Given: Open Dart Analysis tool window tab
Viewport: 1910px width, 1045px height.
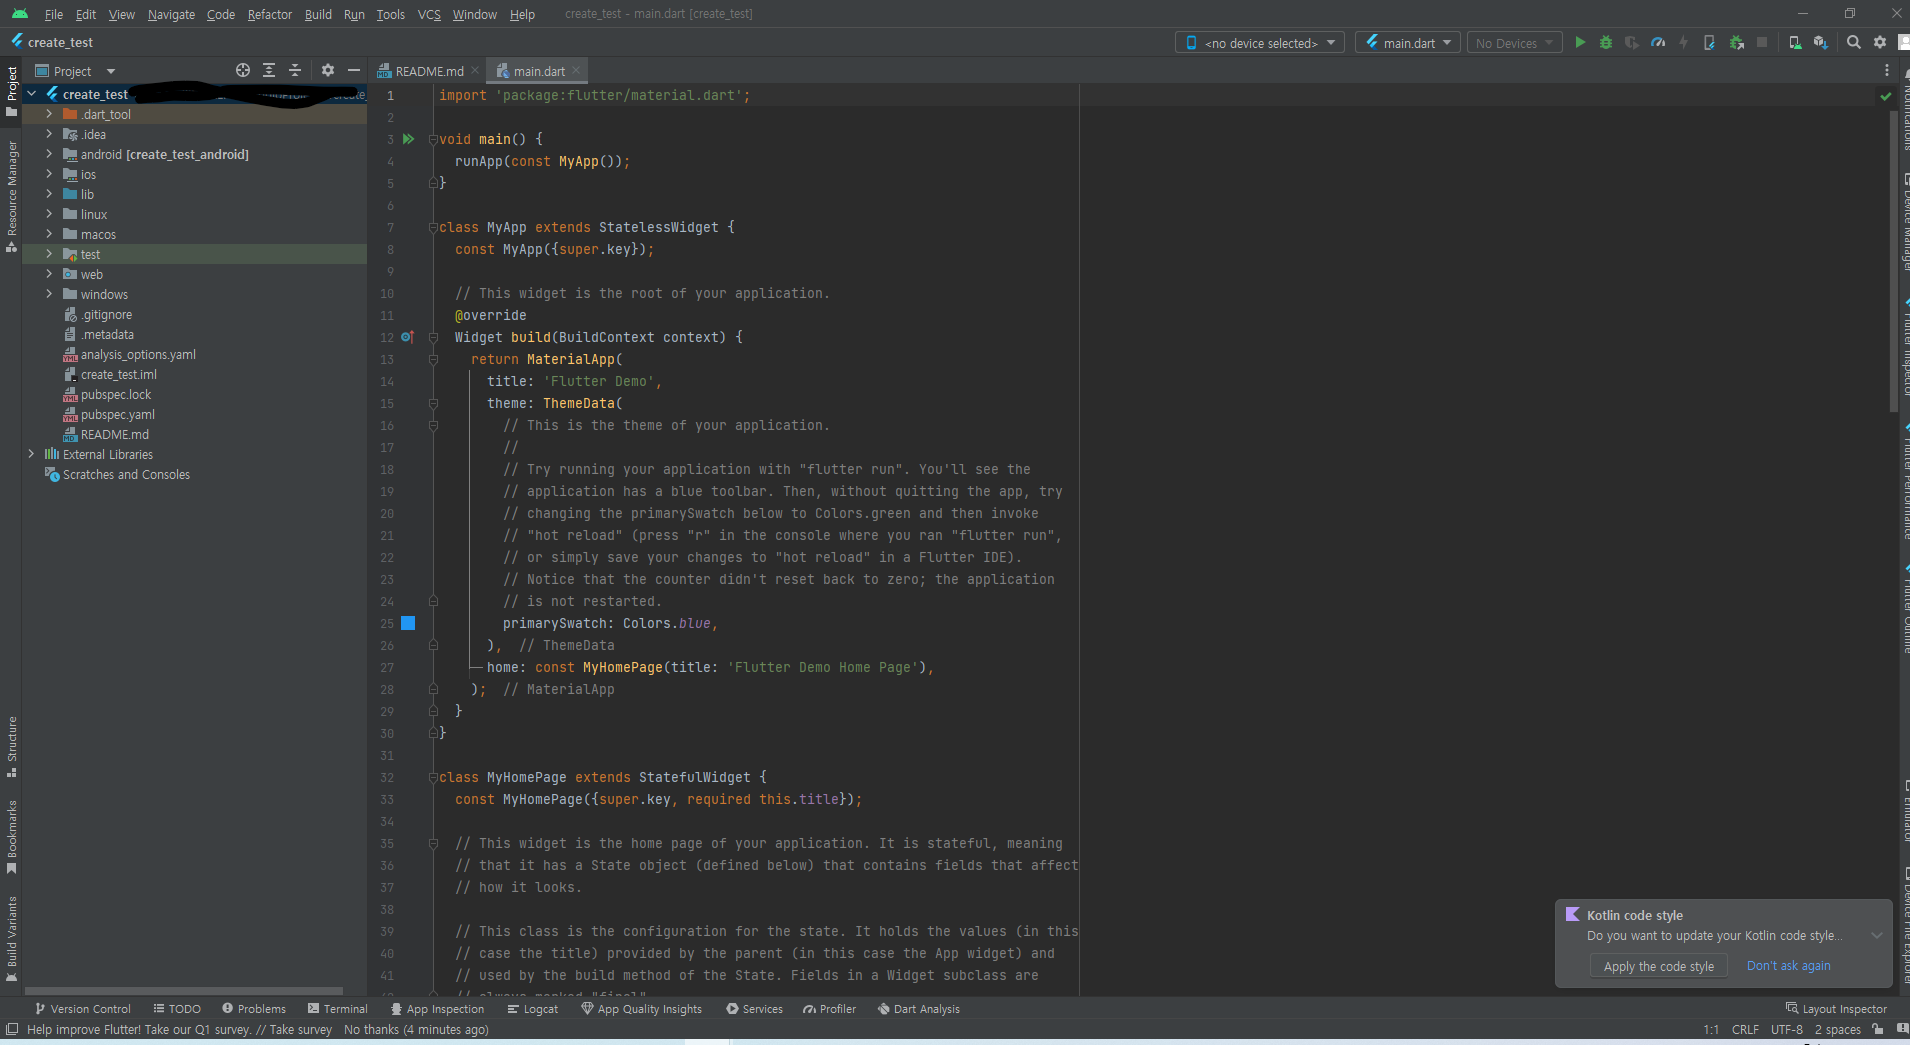Looking at the screenshot, I should pos(918,1009).
